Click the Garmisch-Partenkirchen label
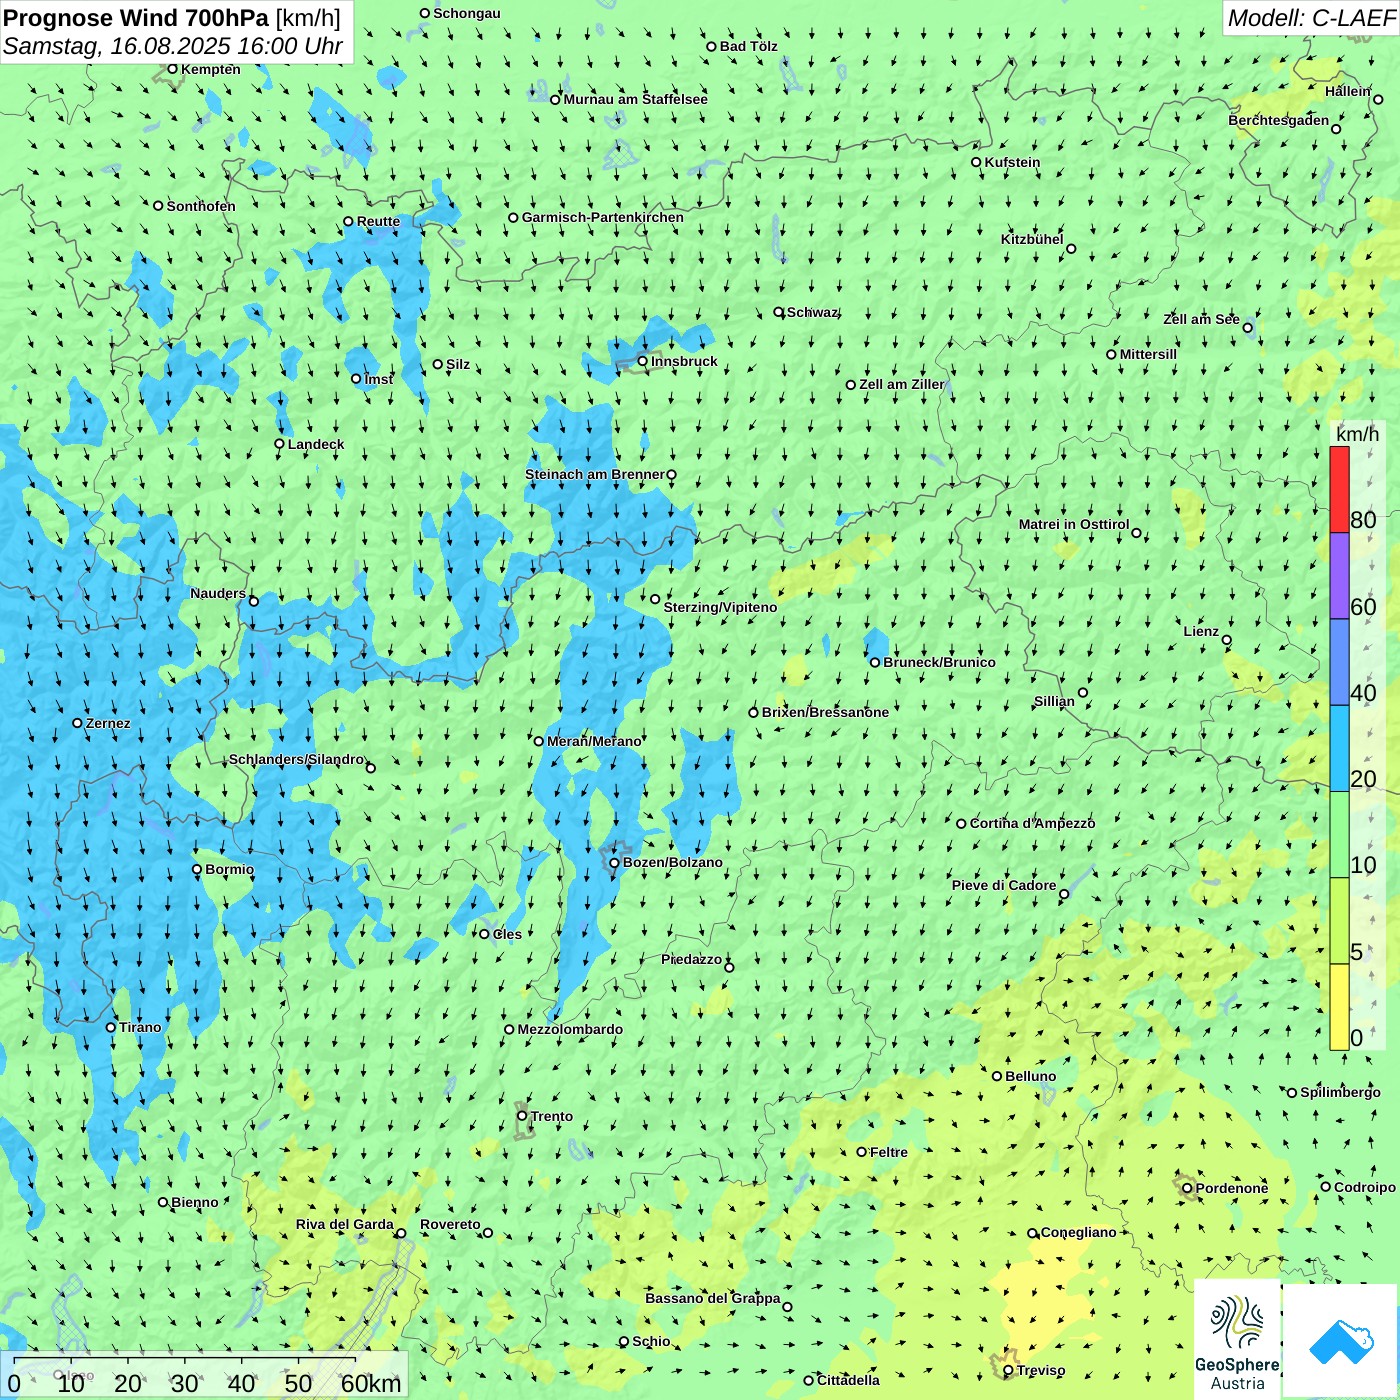This screenshot has width=1400, height=1400. click(x=603, y=217)
